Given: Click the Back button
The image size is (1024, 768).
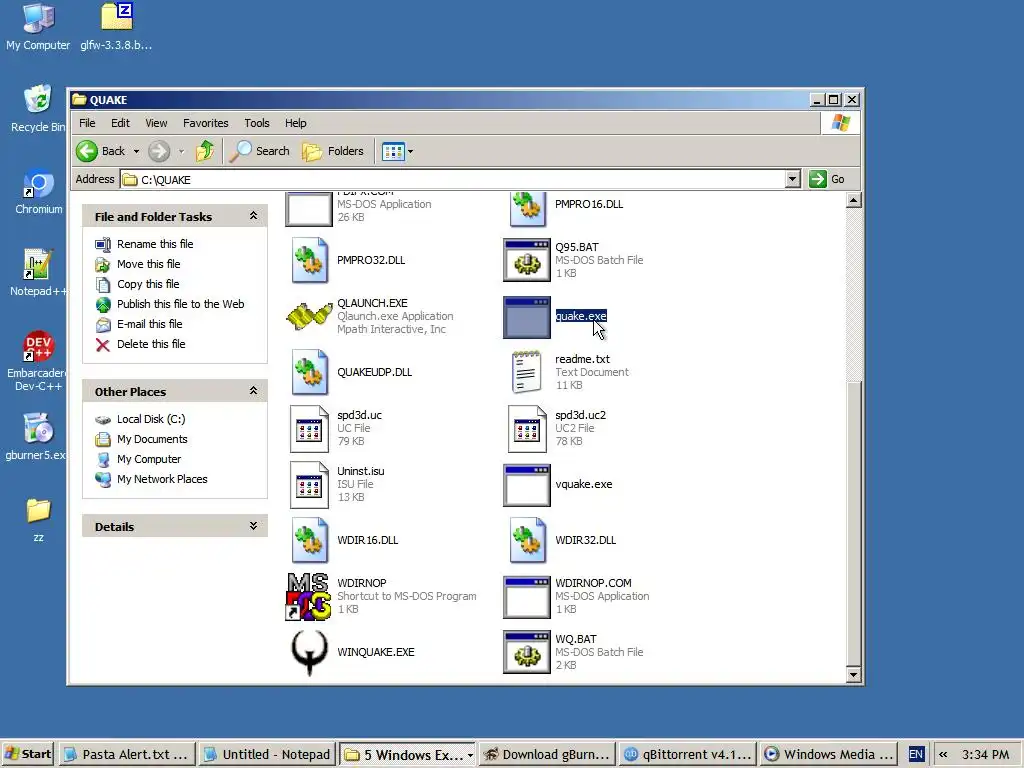Looking at the screenshot, I should click(102, 152).
